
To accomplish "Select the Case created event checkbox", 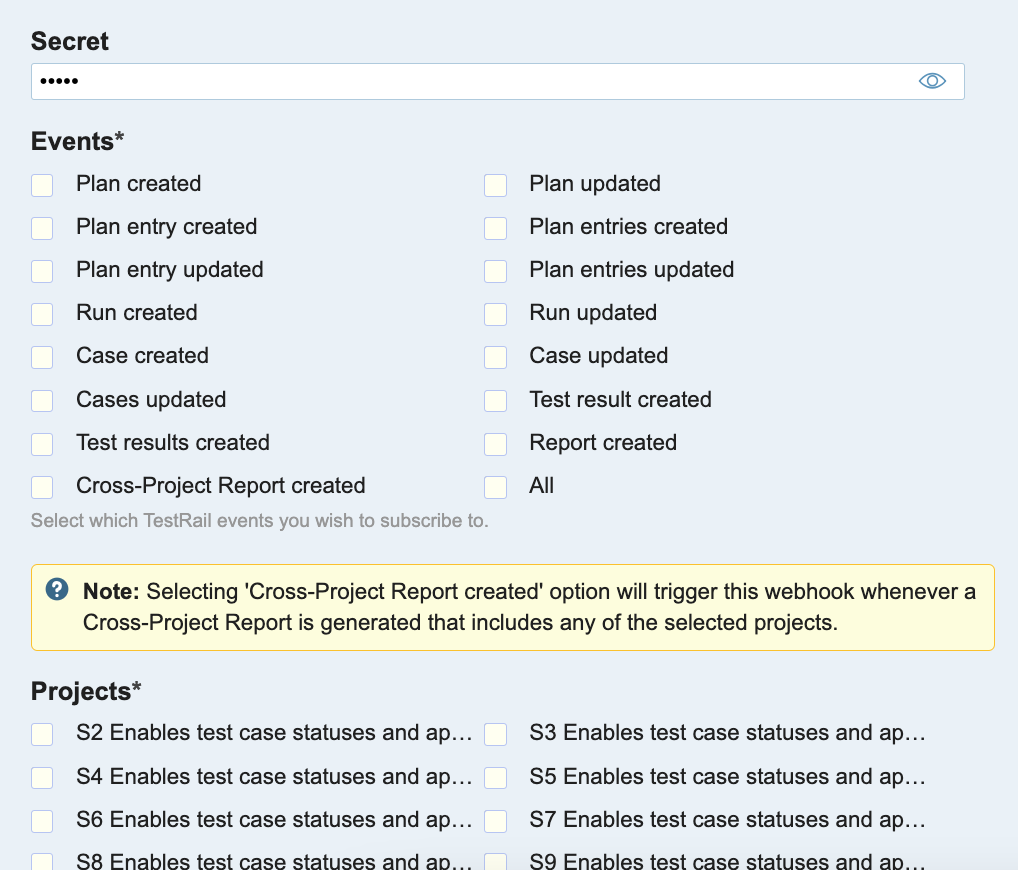I will [42, 357].
